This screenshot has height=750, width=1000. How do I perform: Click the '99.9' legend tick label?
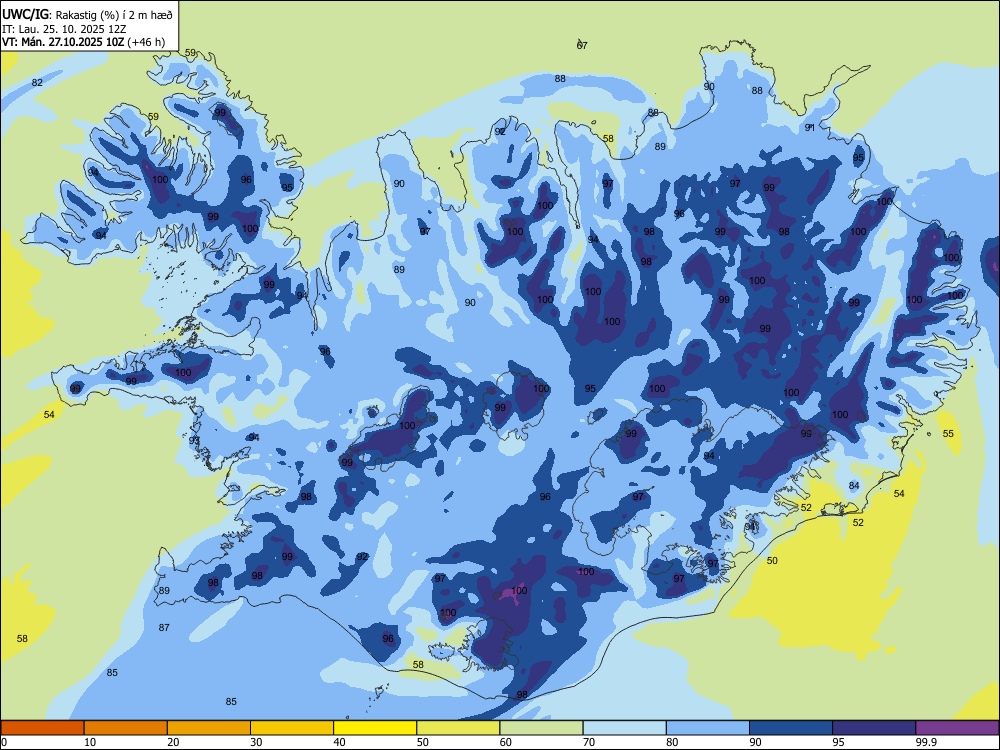[x=926, y=742]
